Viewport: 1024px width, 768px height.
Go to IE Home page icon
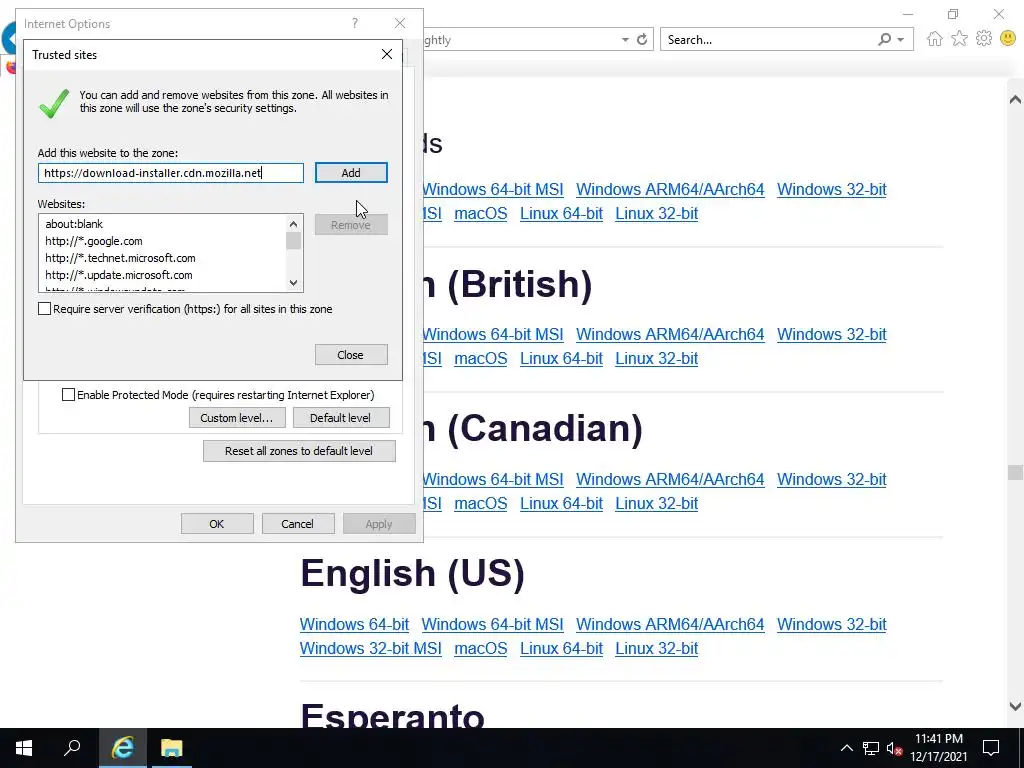pyautogui.click(x=935, y=39)
